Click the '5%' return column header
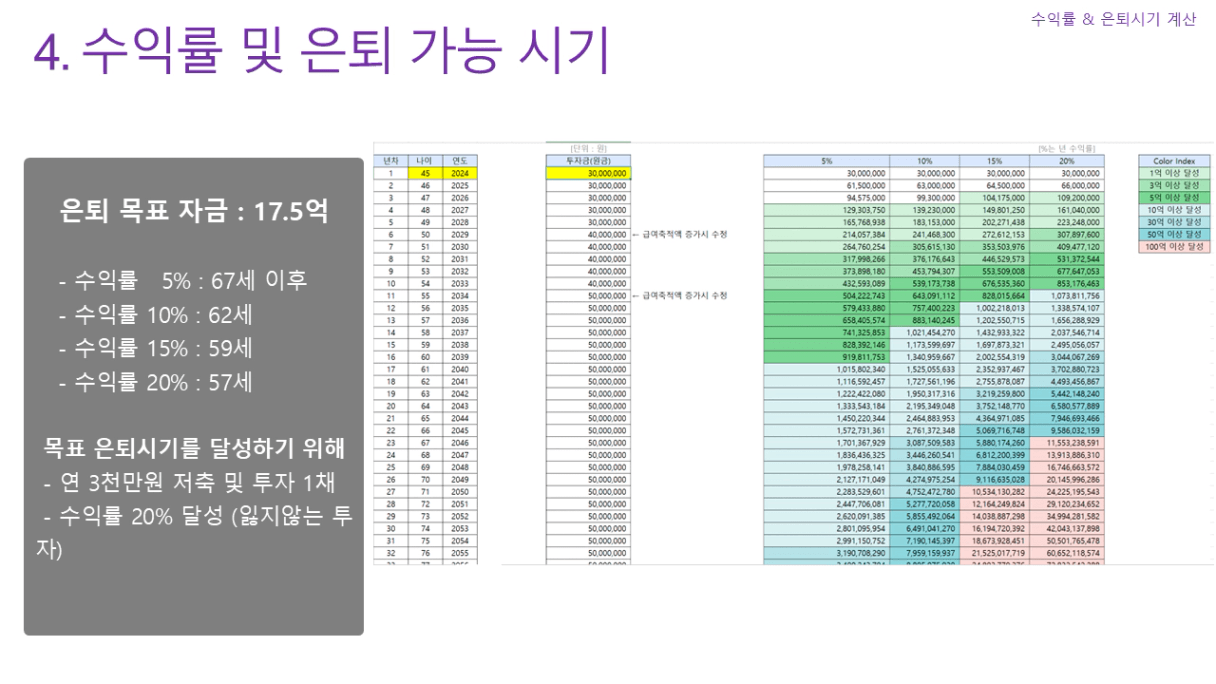The image size is (1216, 684). 826,160
